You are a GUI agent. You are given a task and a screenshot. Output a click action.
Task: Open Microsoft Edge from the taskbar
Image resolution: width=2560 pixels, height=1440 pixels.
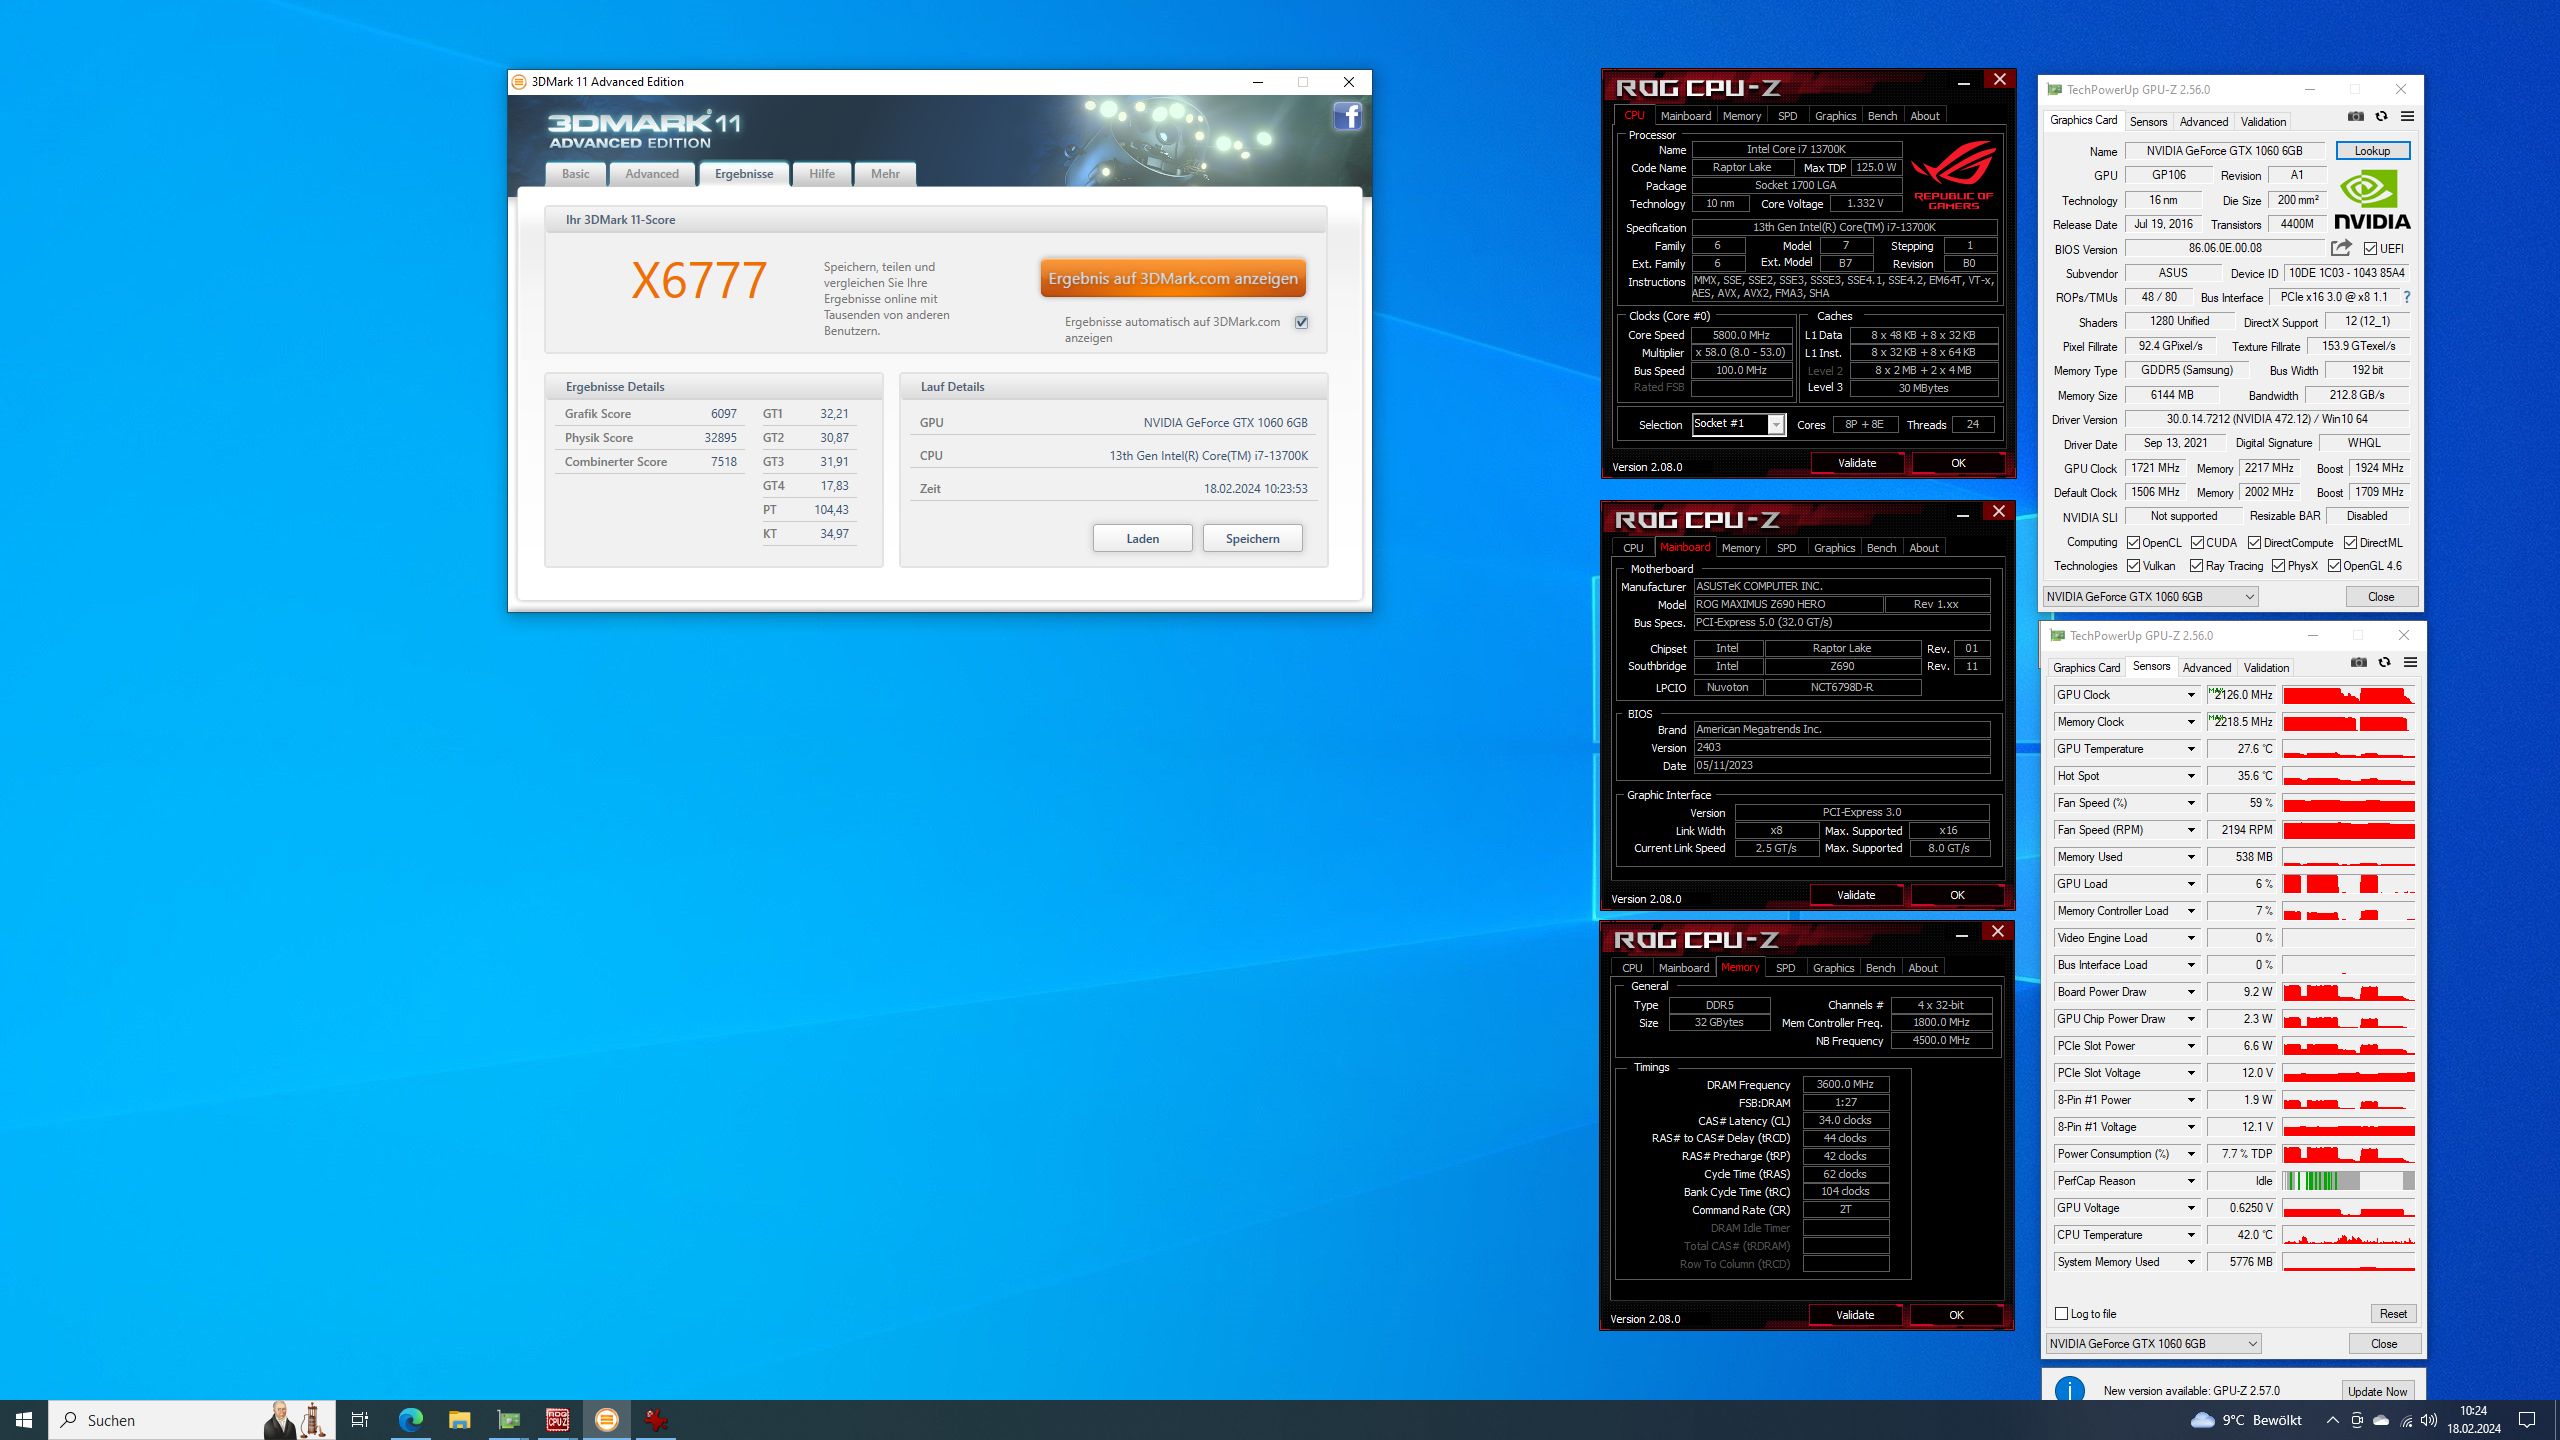(410, 1420)
